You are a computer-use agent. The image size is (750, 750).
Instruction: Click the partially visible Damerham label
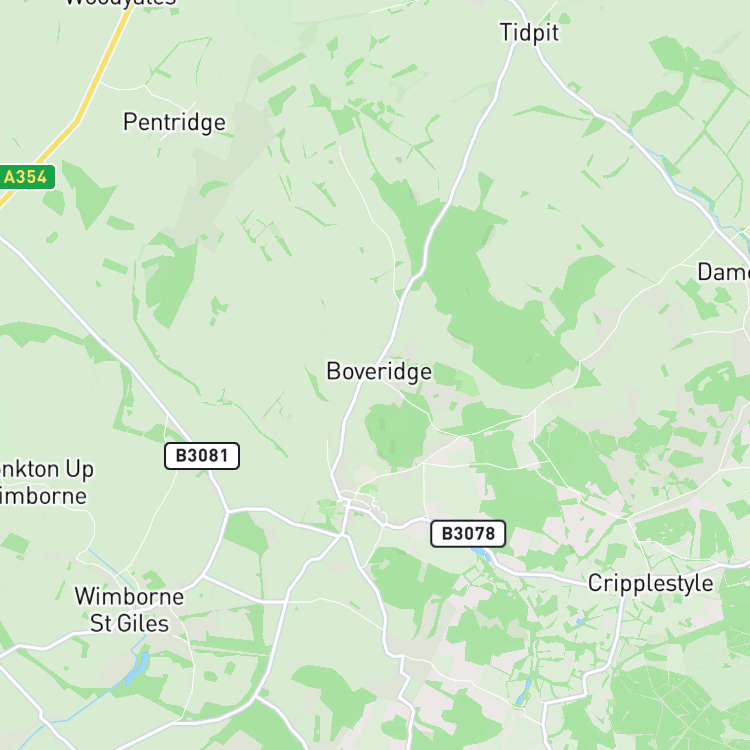tap(723, 272)
